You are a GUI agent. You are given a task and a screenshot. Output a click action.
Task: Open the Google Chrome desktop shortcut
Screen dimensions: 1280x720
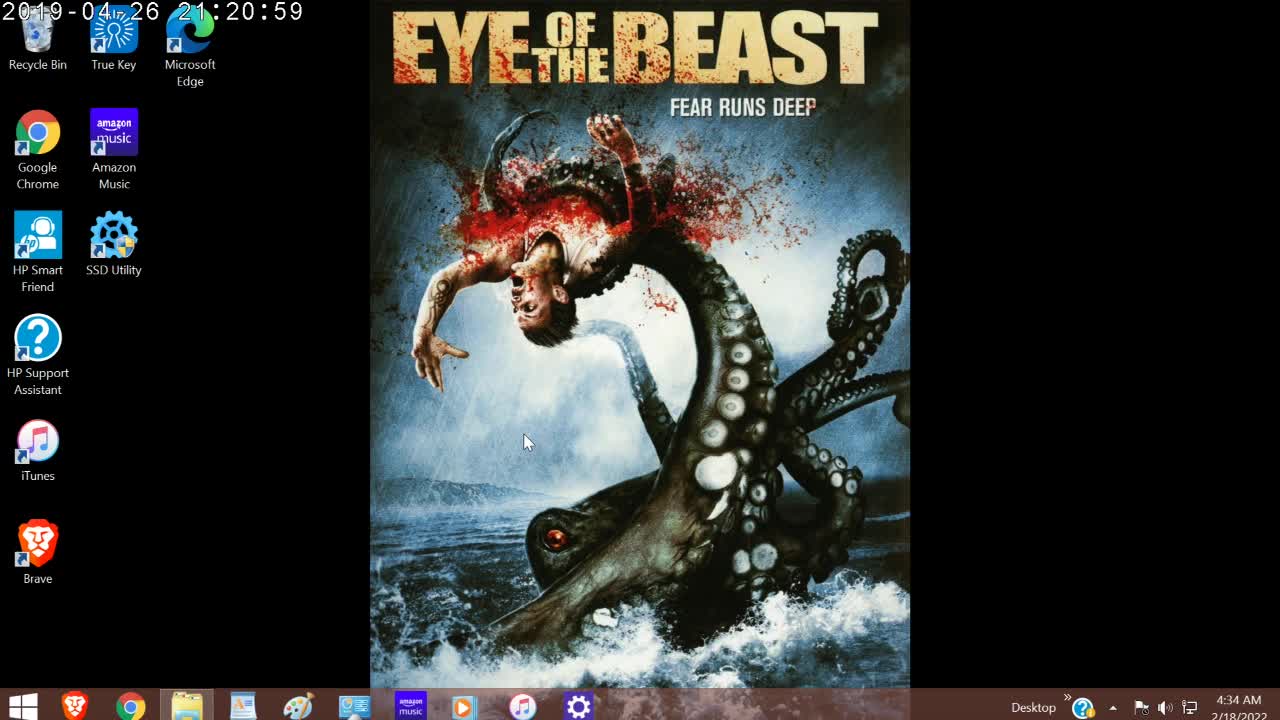click(38, 150)
